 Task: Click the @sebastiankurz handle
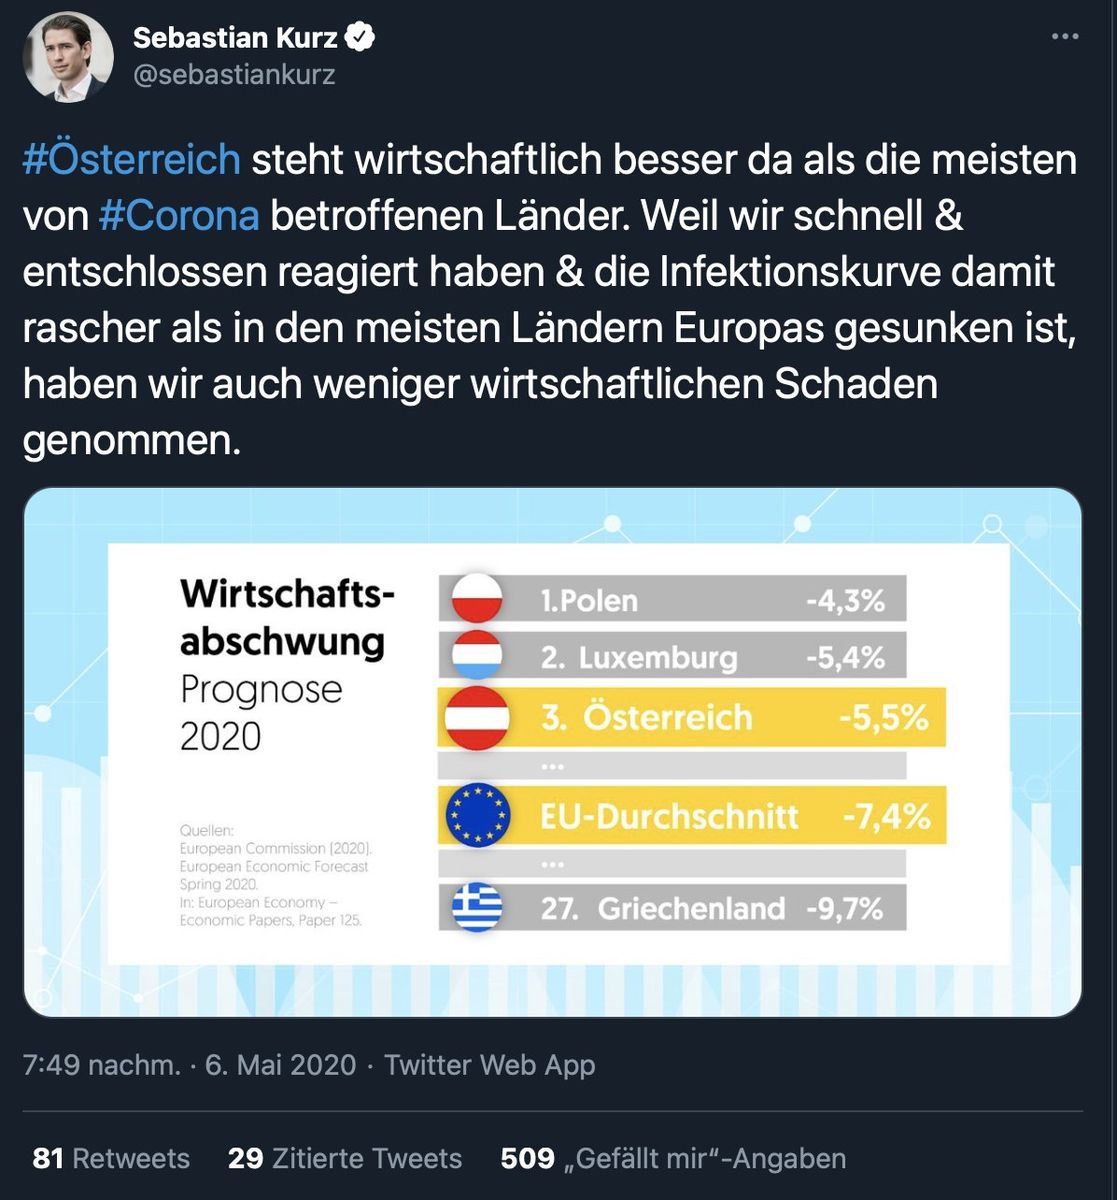click(234, 75)
